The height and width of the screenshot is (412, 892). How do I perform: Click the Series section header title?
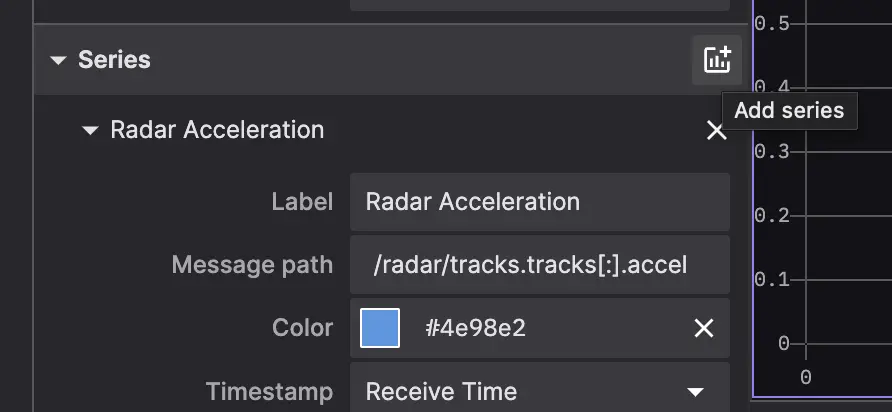click(114, 60)
